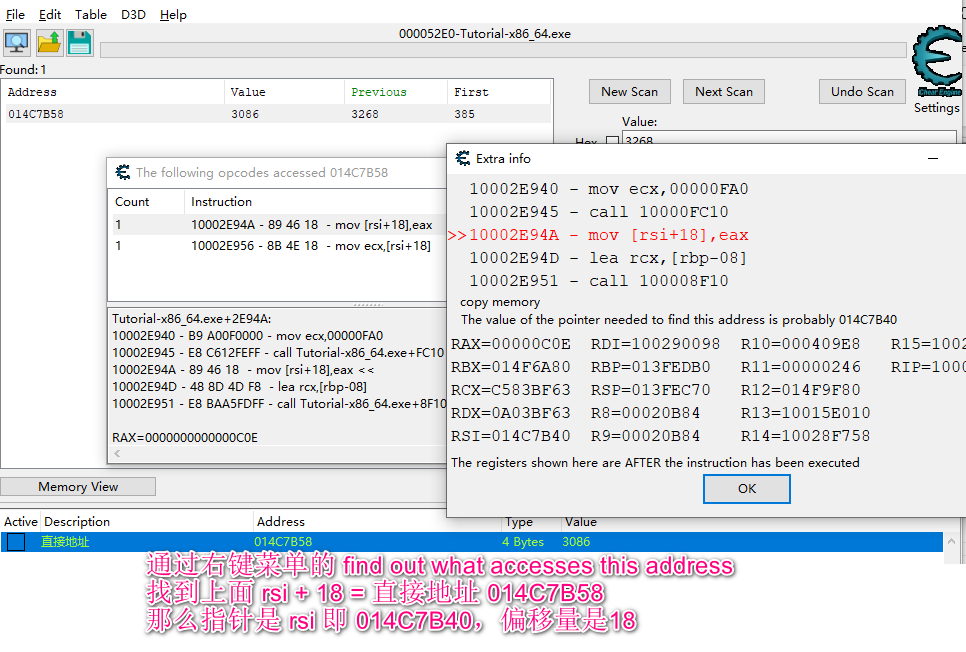Open a cheat table via folder icon
Viewport: 966px width, 652px height.
click(x=49, y=43)
